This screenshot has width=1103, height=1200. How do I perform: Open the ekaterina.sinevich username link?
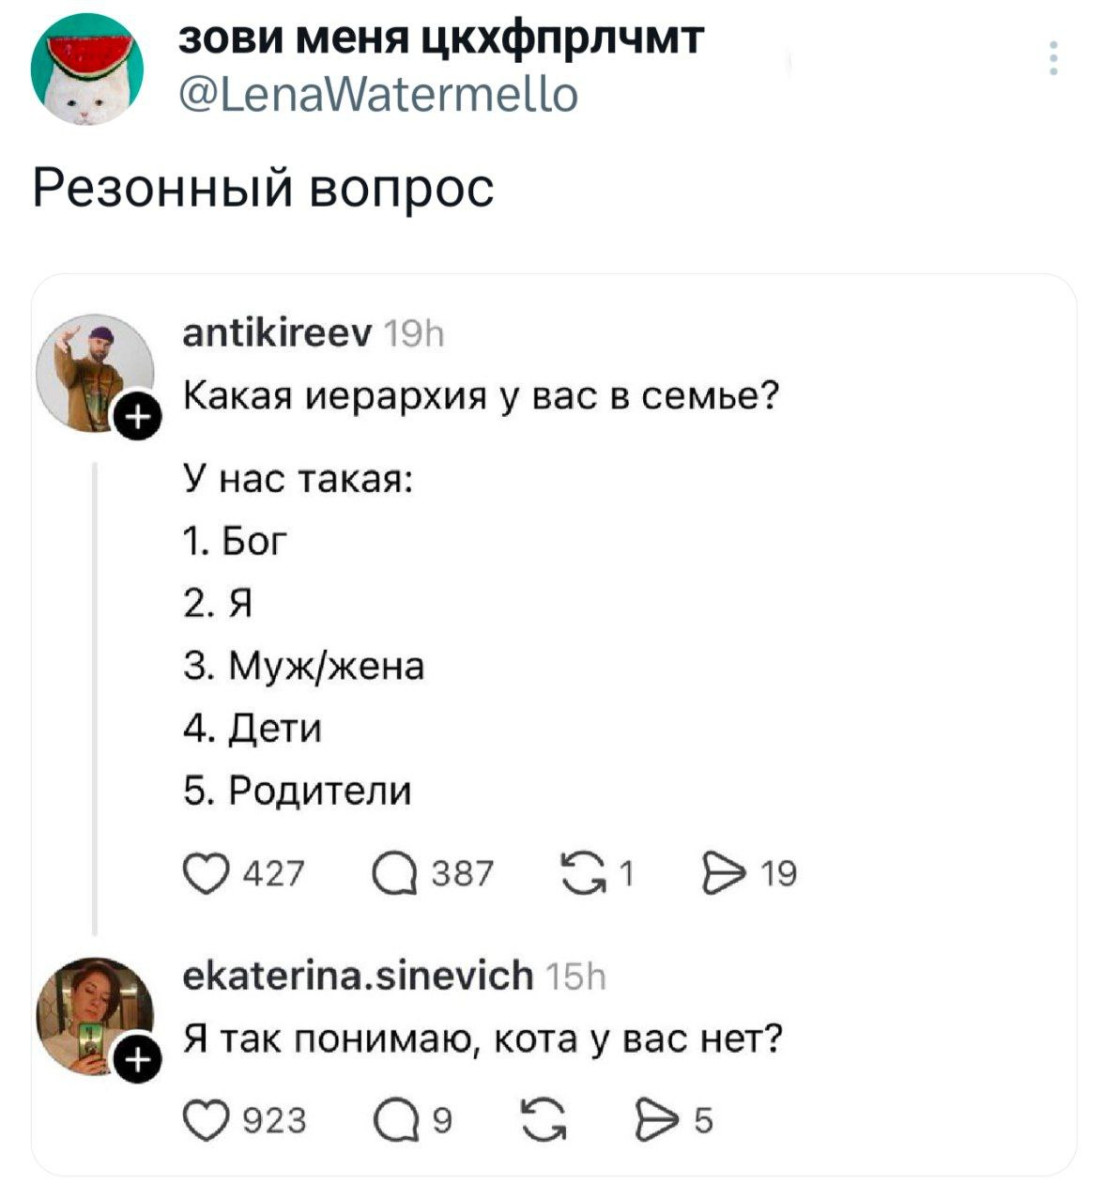[x=357, y=974]
